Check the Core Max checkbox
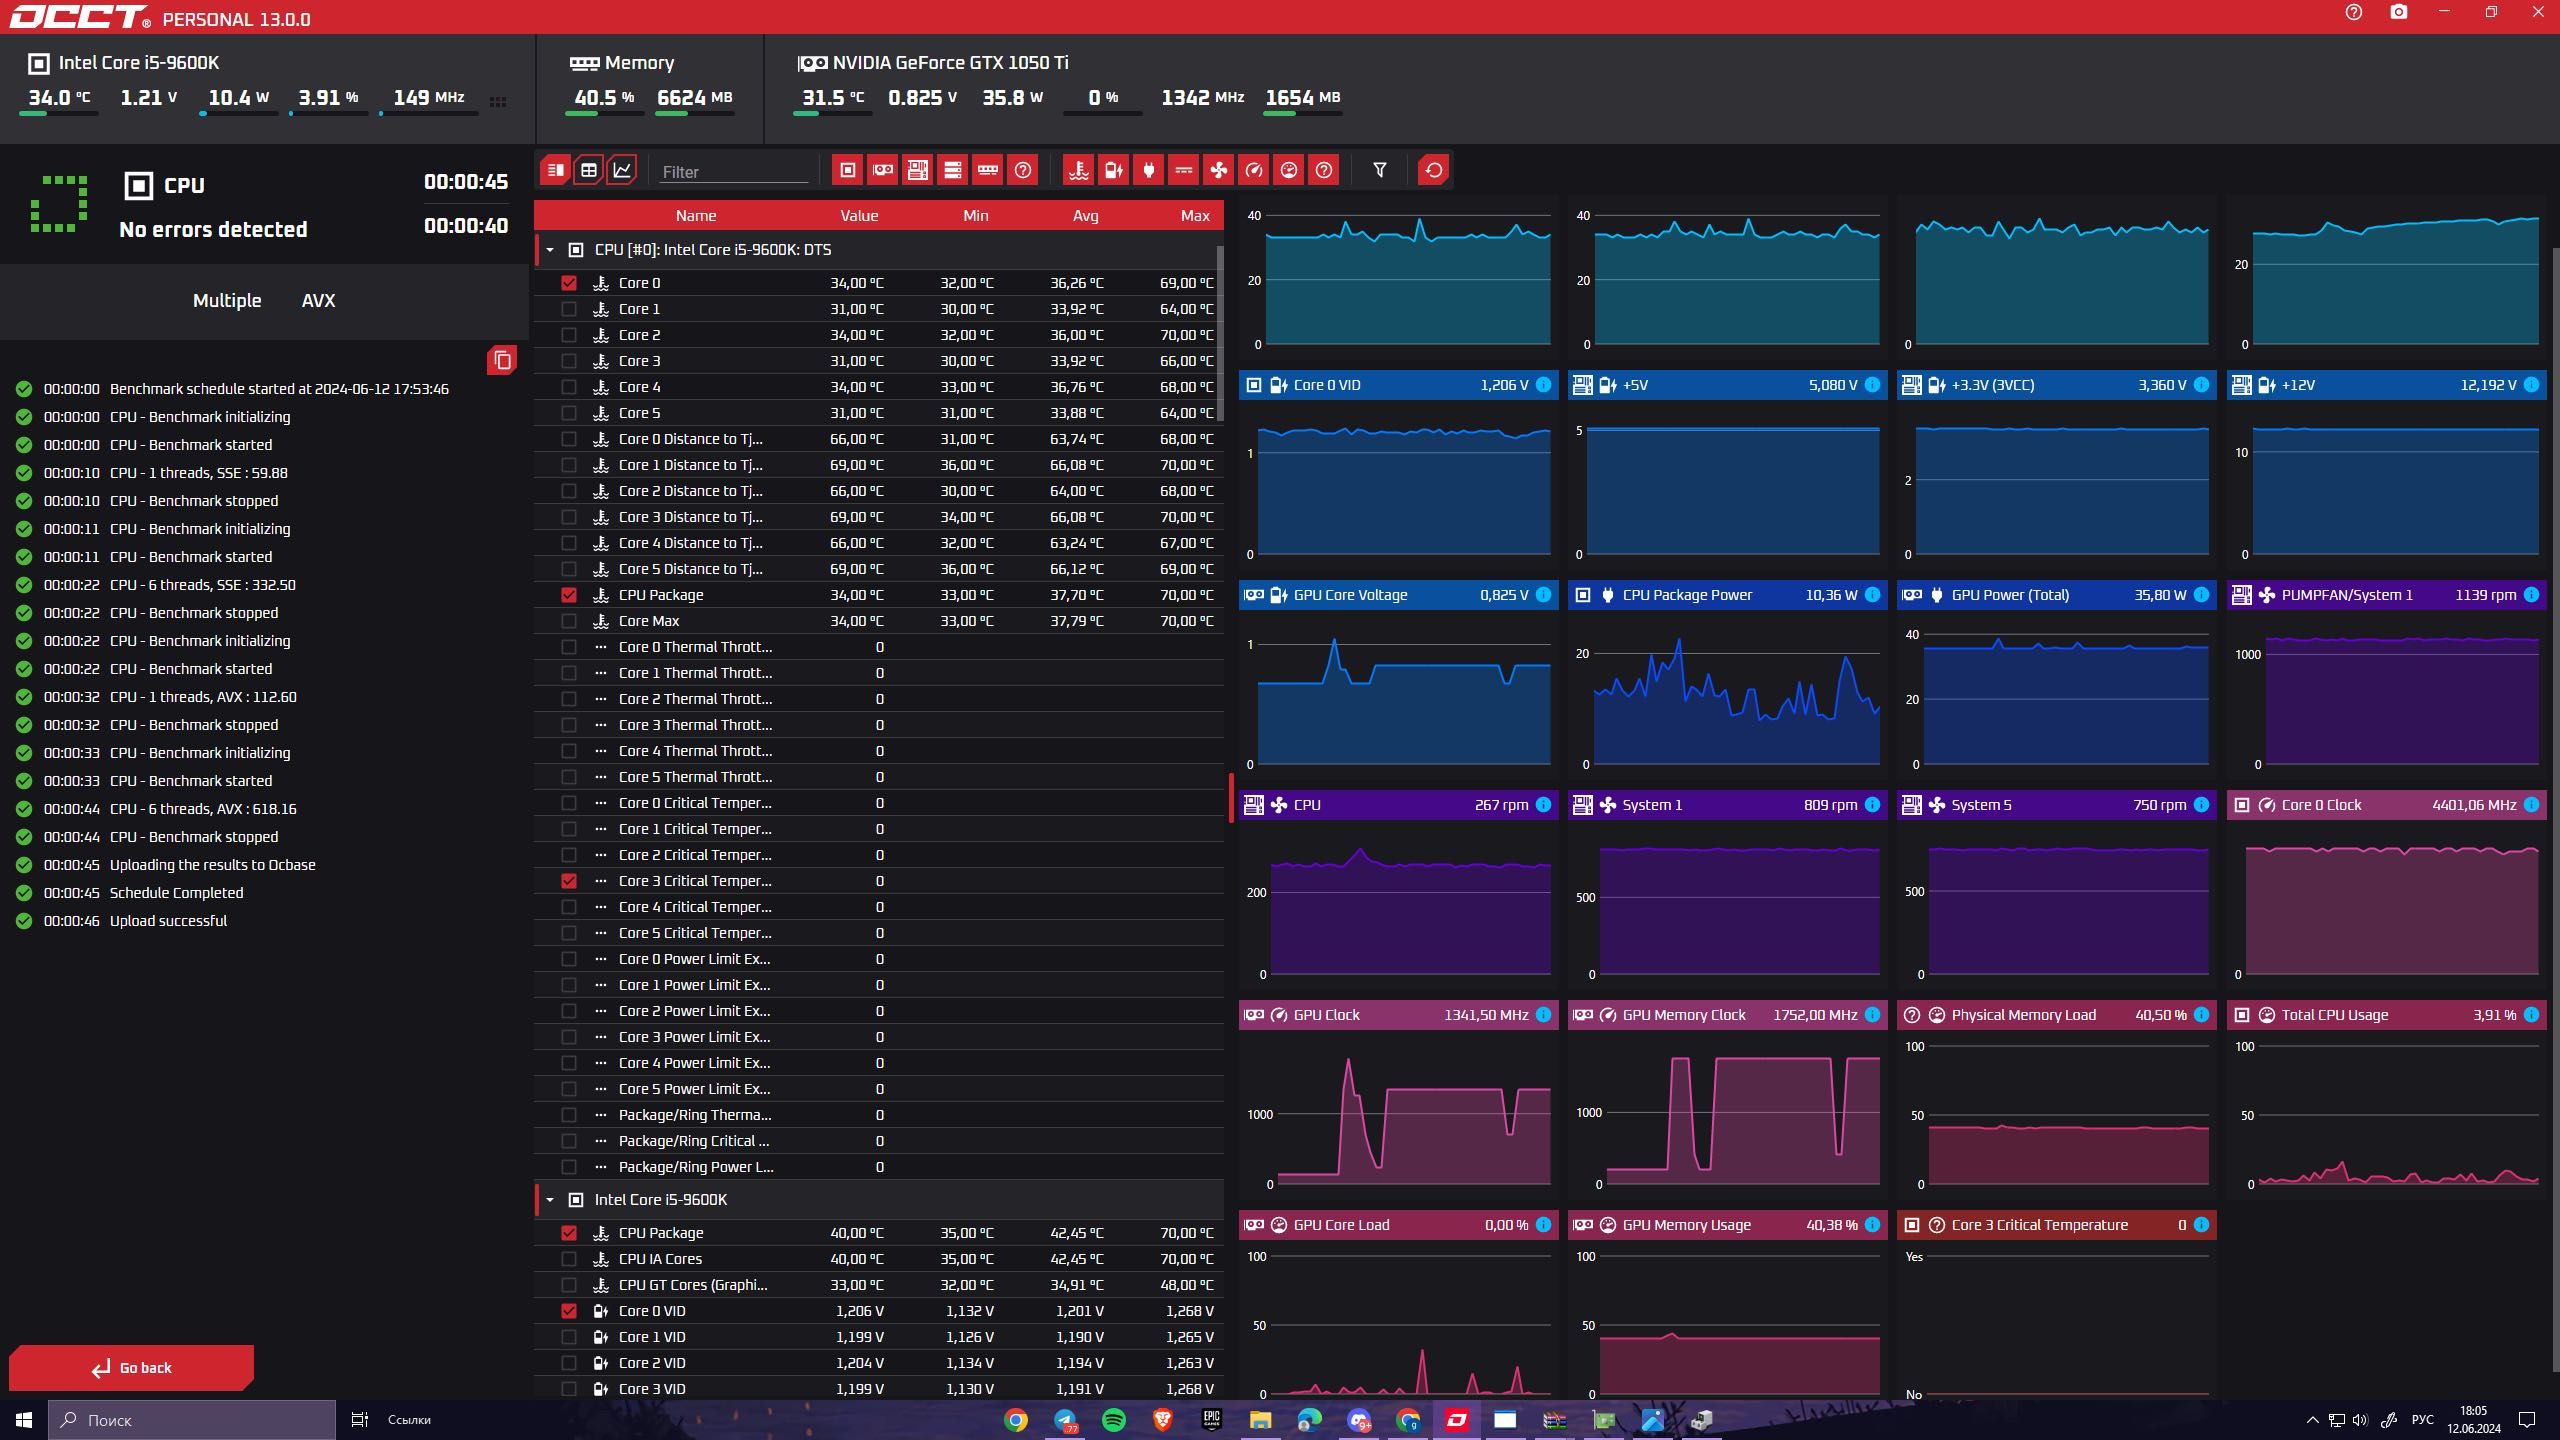 (x=569, y=621)
